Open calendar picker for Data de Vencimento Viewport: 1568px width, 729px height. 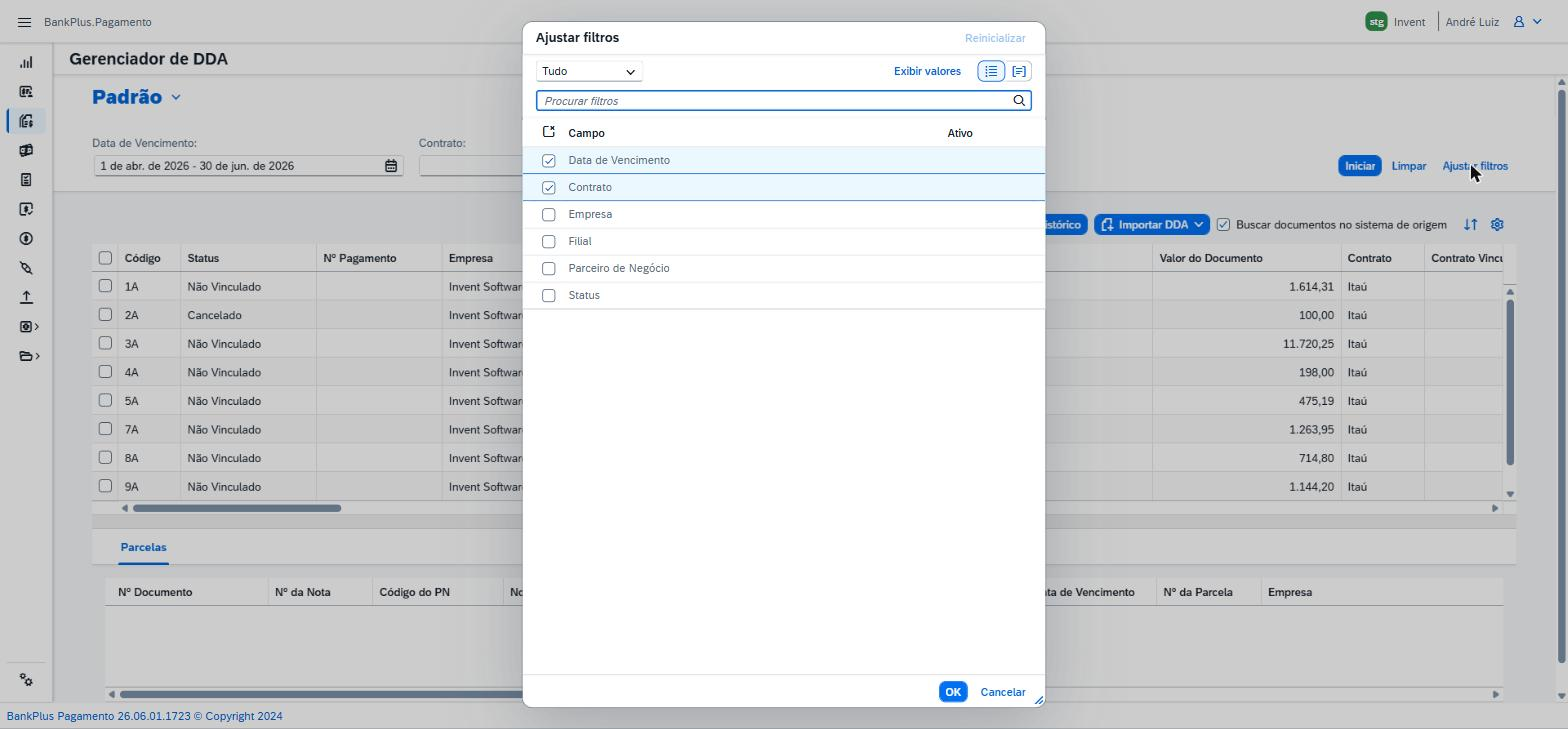391,166
